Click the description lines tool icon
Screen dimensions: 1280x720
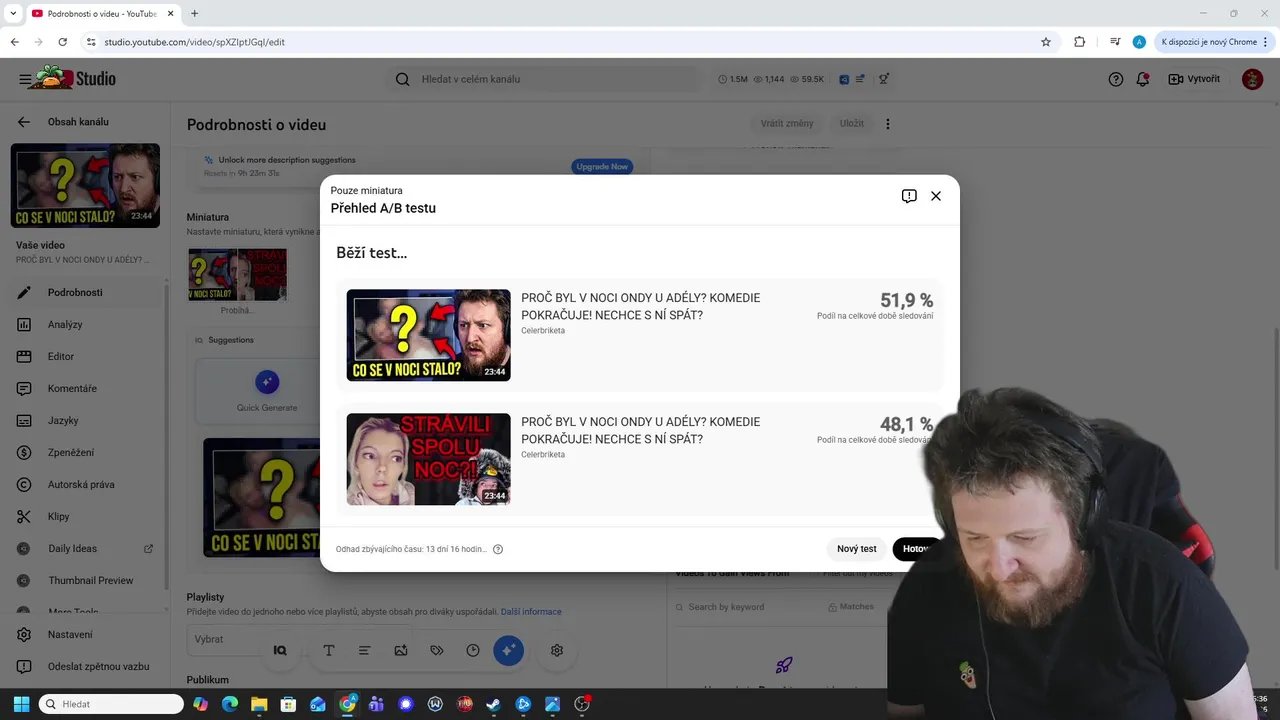tap(364, 650)
